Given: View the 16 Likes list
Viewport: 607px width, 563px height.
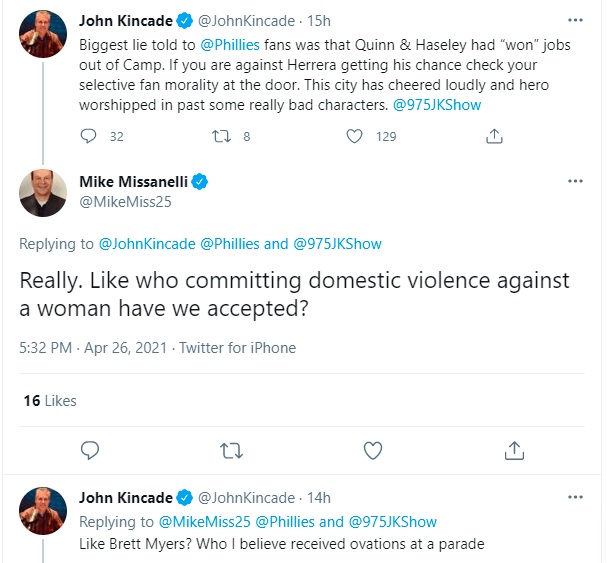Looking at the screenshot, I should [x=49, y=401].
